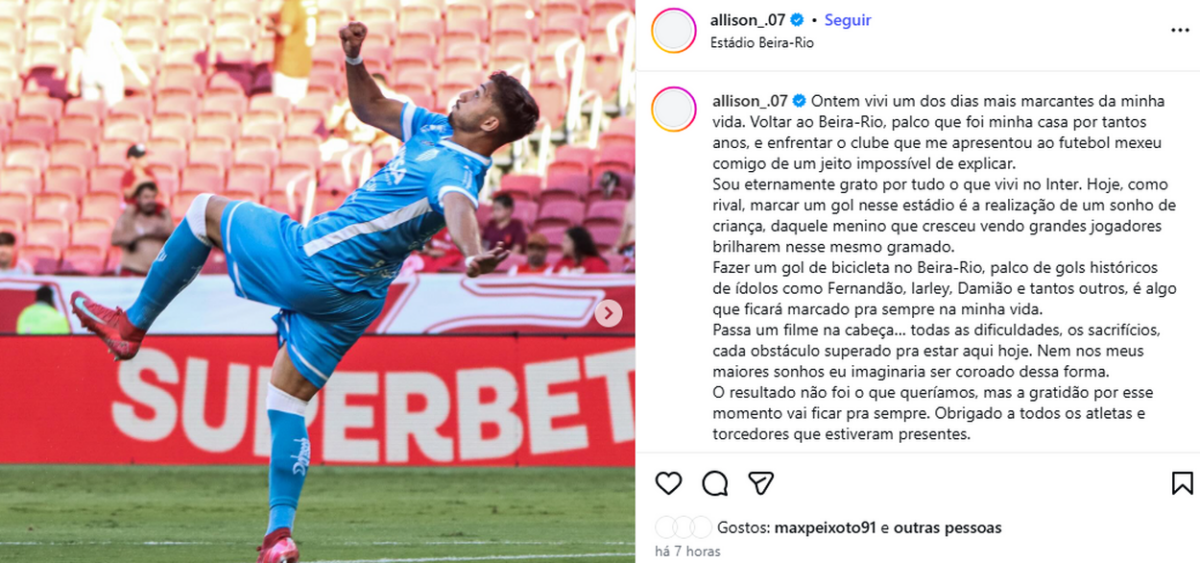Go to next photo with arrow
This screenshot has height=563, width=1200.
click(x=608, y=314)
